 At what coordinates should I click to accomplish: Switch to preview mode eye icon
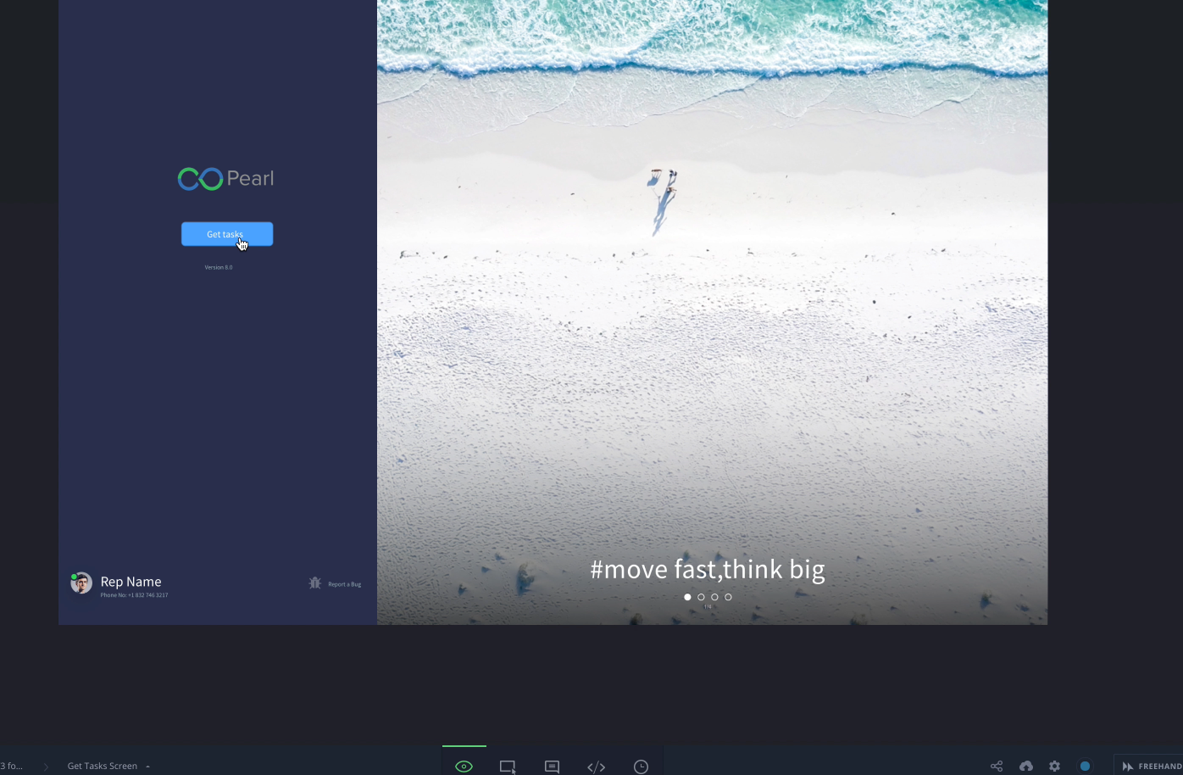point(464,766)
